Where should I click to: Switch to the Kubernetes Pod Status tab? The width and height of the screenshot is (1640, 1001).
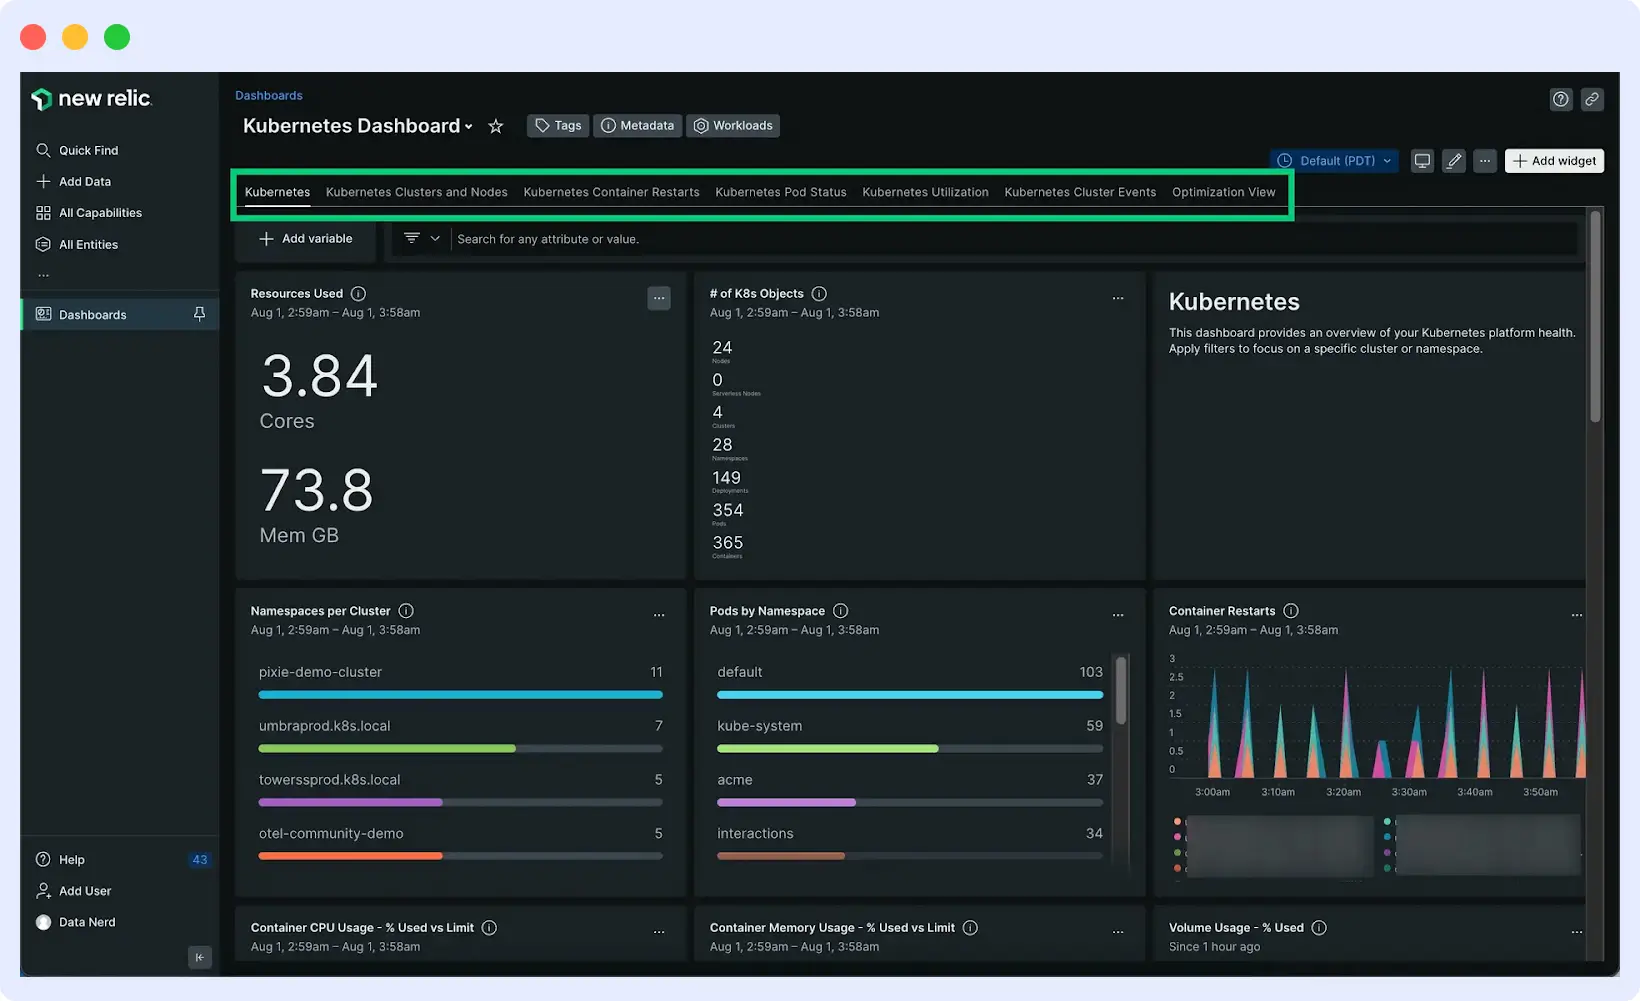[x=780, y=192]
